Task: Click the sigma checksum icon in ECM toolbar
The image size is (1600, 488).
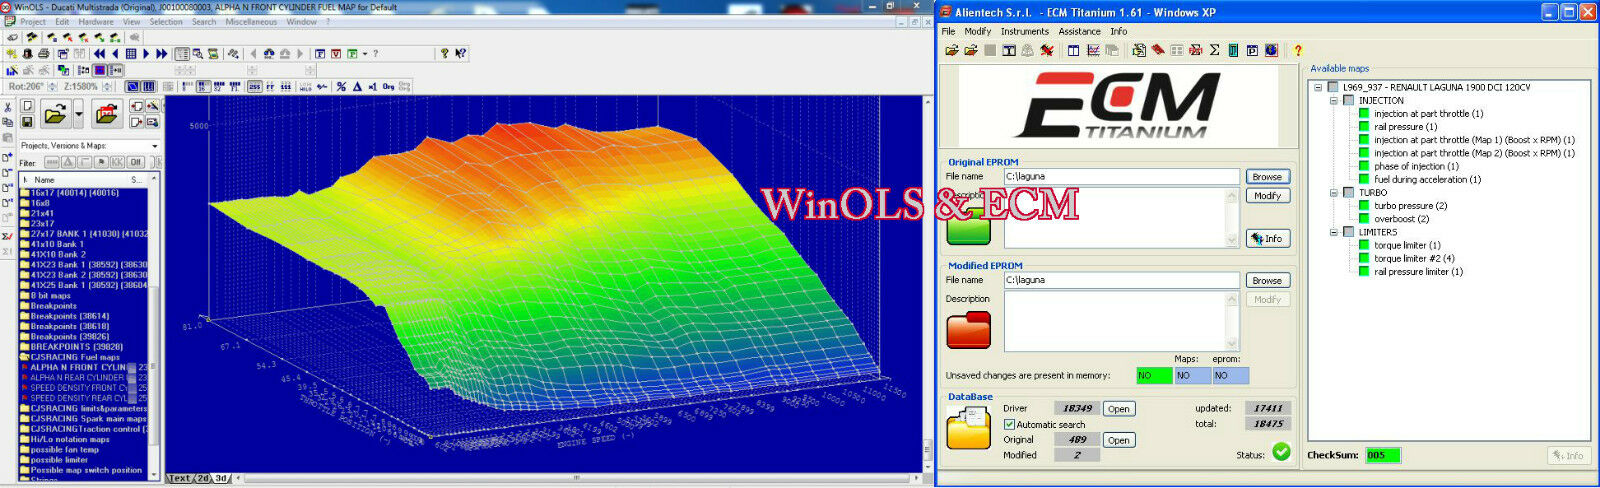Action: click(x=1214, y=50)
